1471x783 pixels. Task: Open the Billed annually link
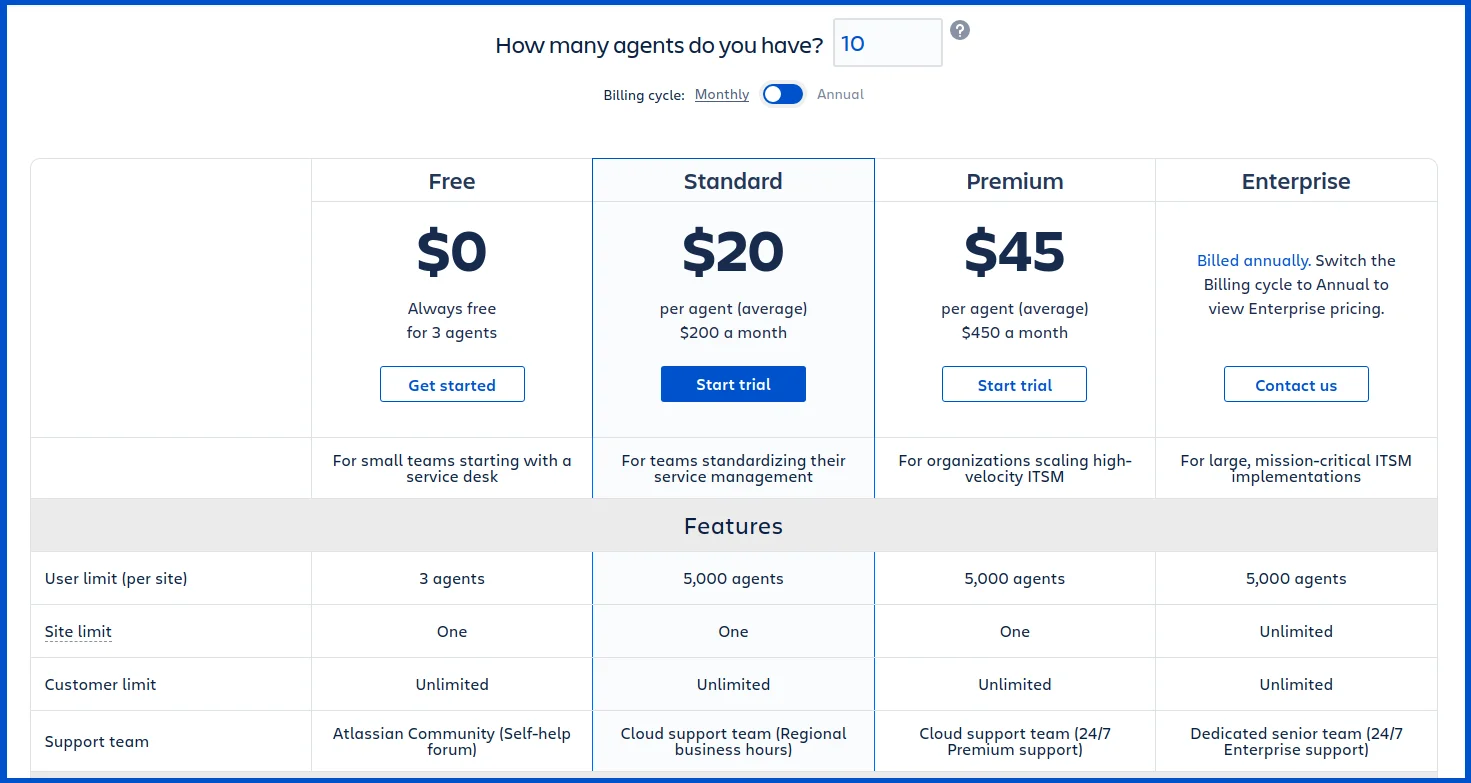click(x=1253, y=260)
